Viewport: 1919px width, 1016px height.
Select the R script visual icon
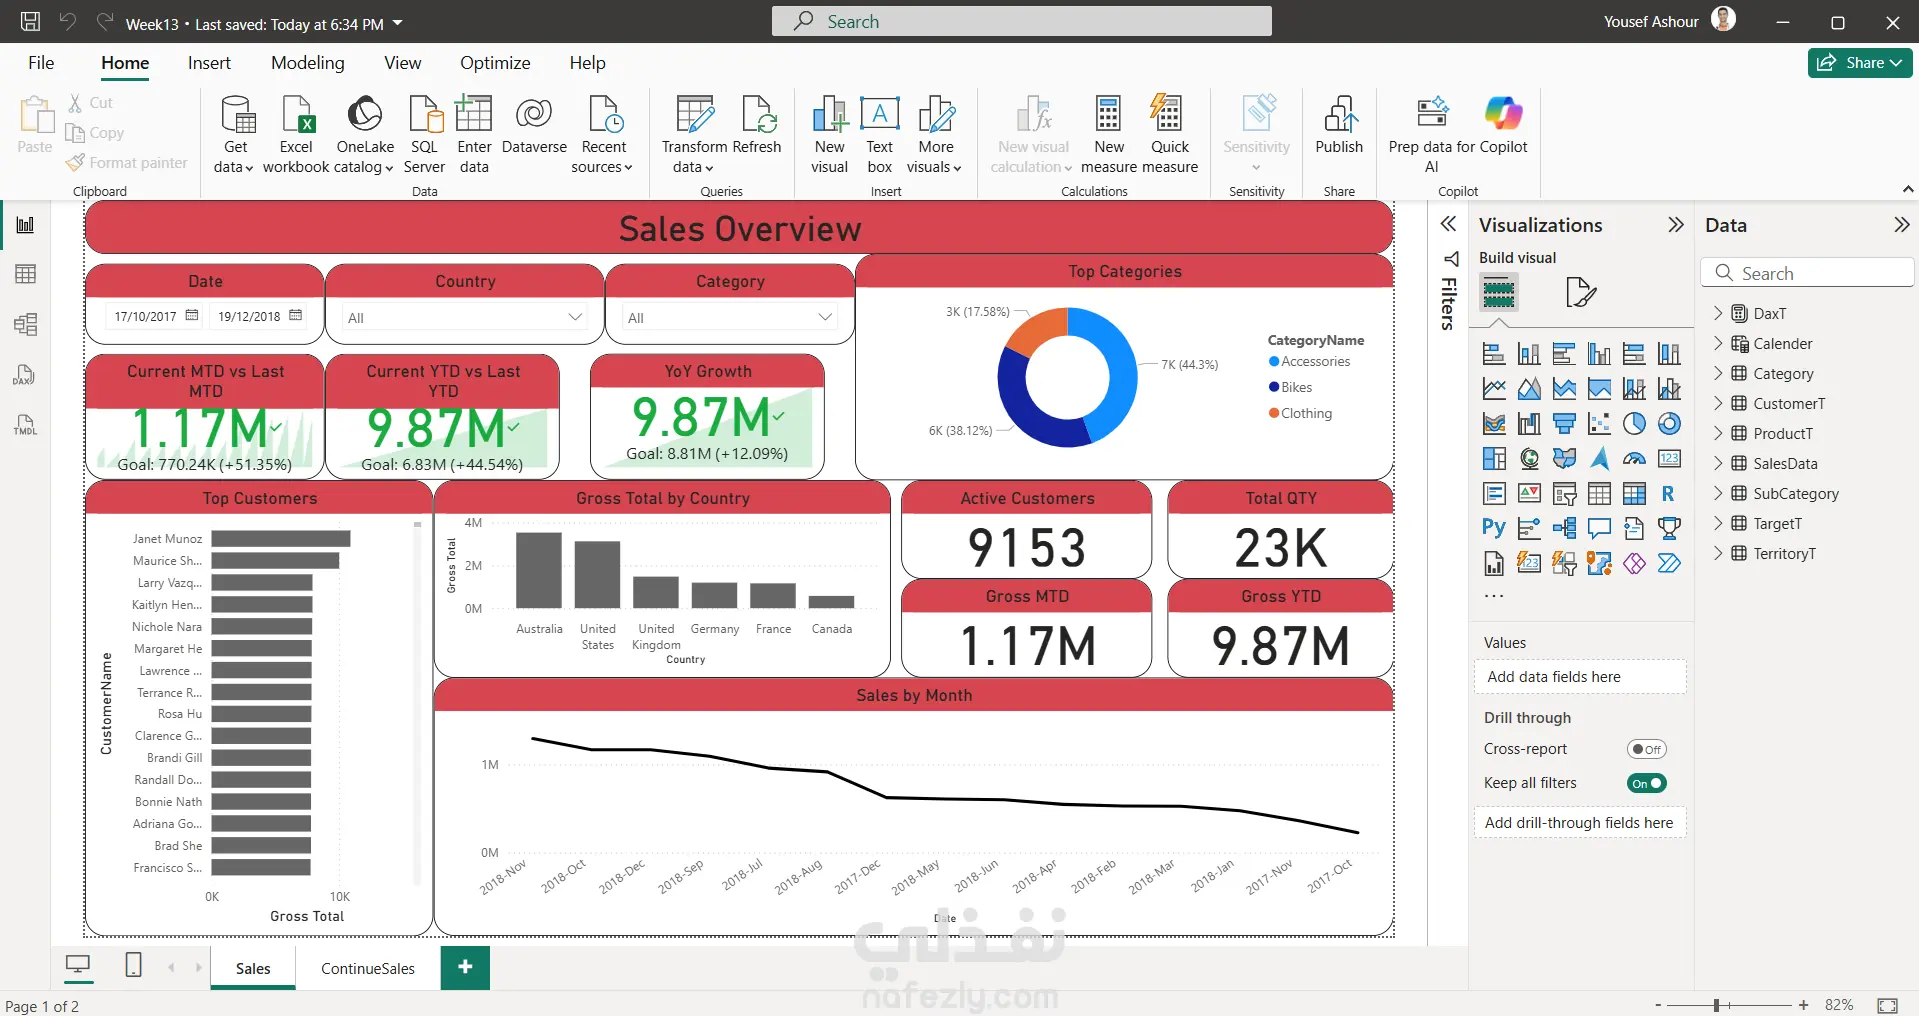coord(1668,494)
